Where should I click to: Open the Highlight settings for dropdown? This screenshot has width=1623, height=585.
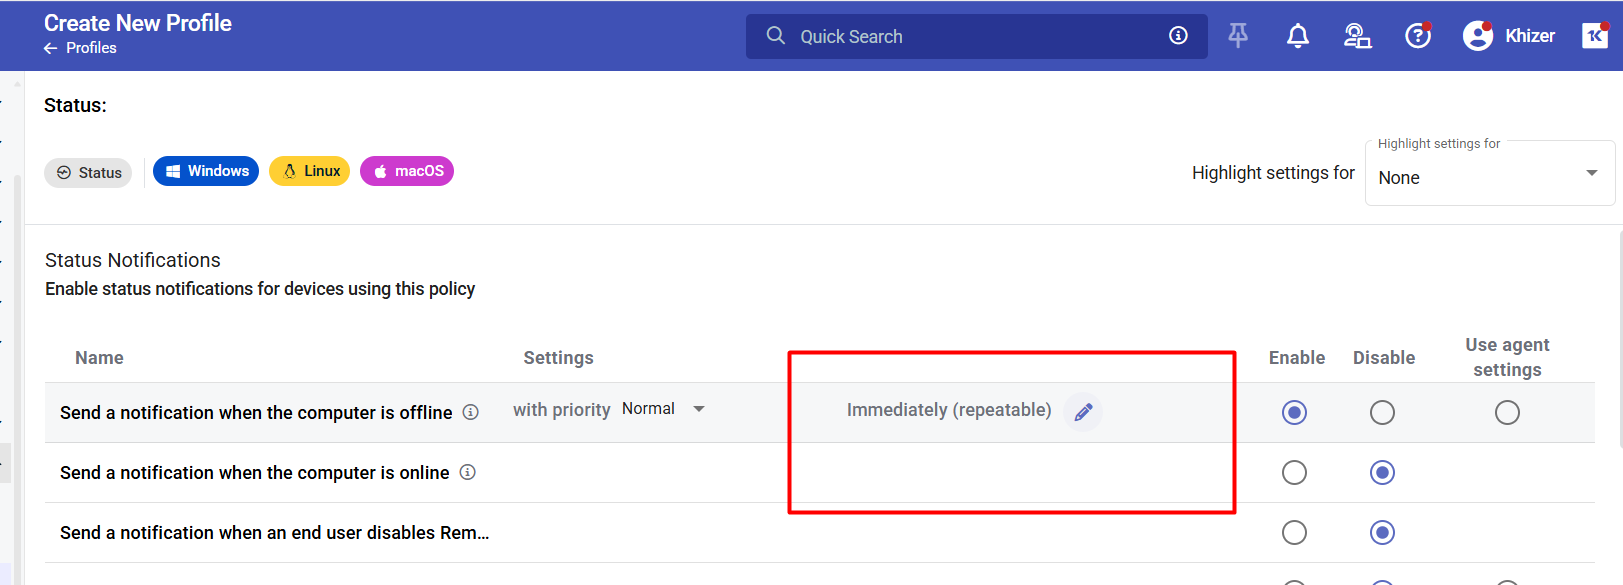(x=1489, y=177)
